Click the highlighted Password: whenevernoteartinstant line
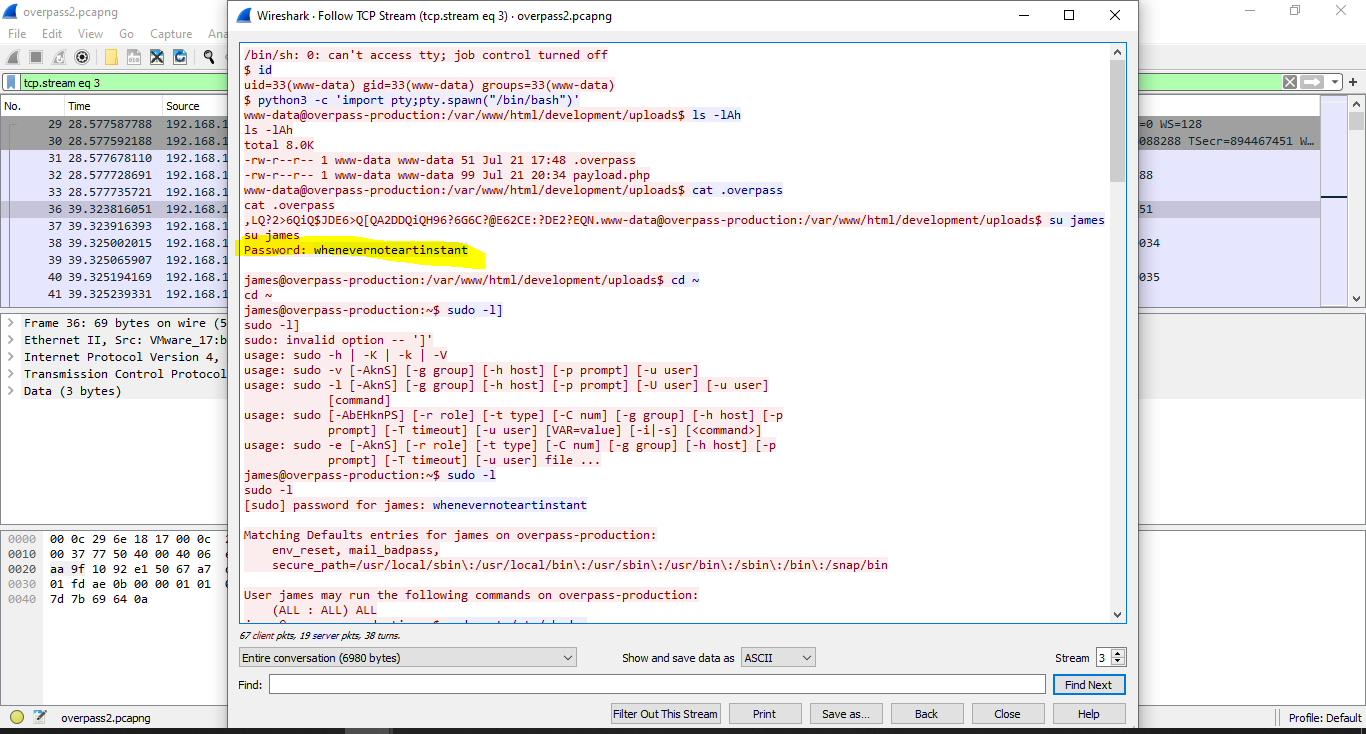Image resolution: width=1366 pixels, height=734 pixels. point(356,250)
